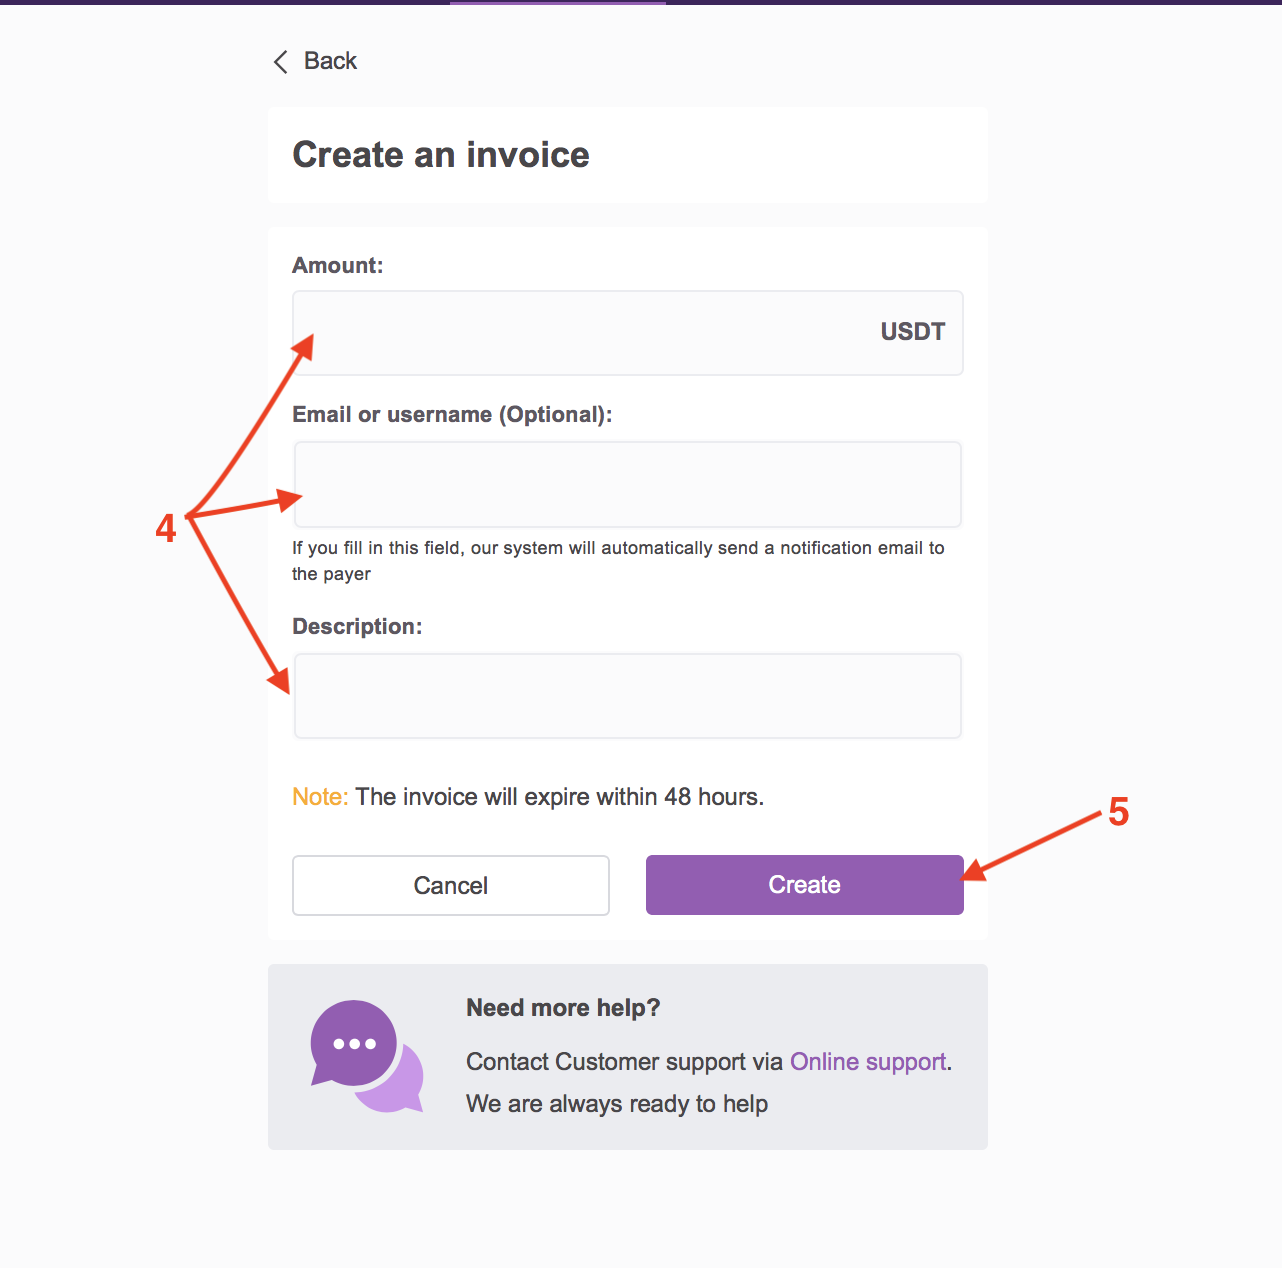This screenshot has width=1282, height=1268.
Task: Click the 'Email or username (Optional):' label
Action: pyautogui.click(x=452, y=415)
